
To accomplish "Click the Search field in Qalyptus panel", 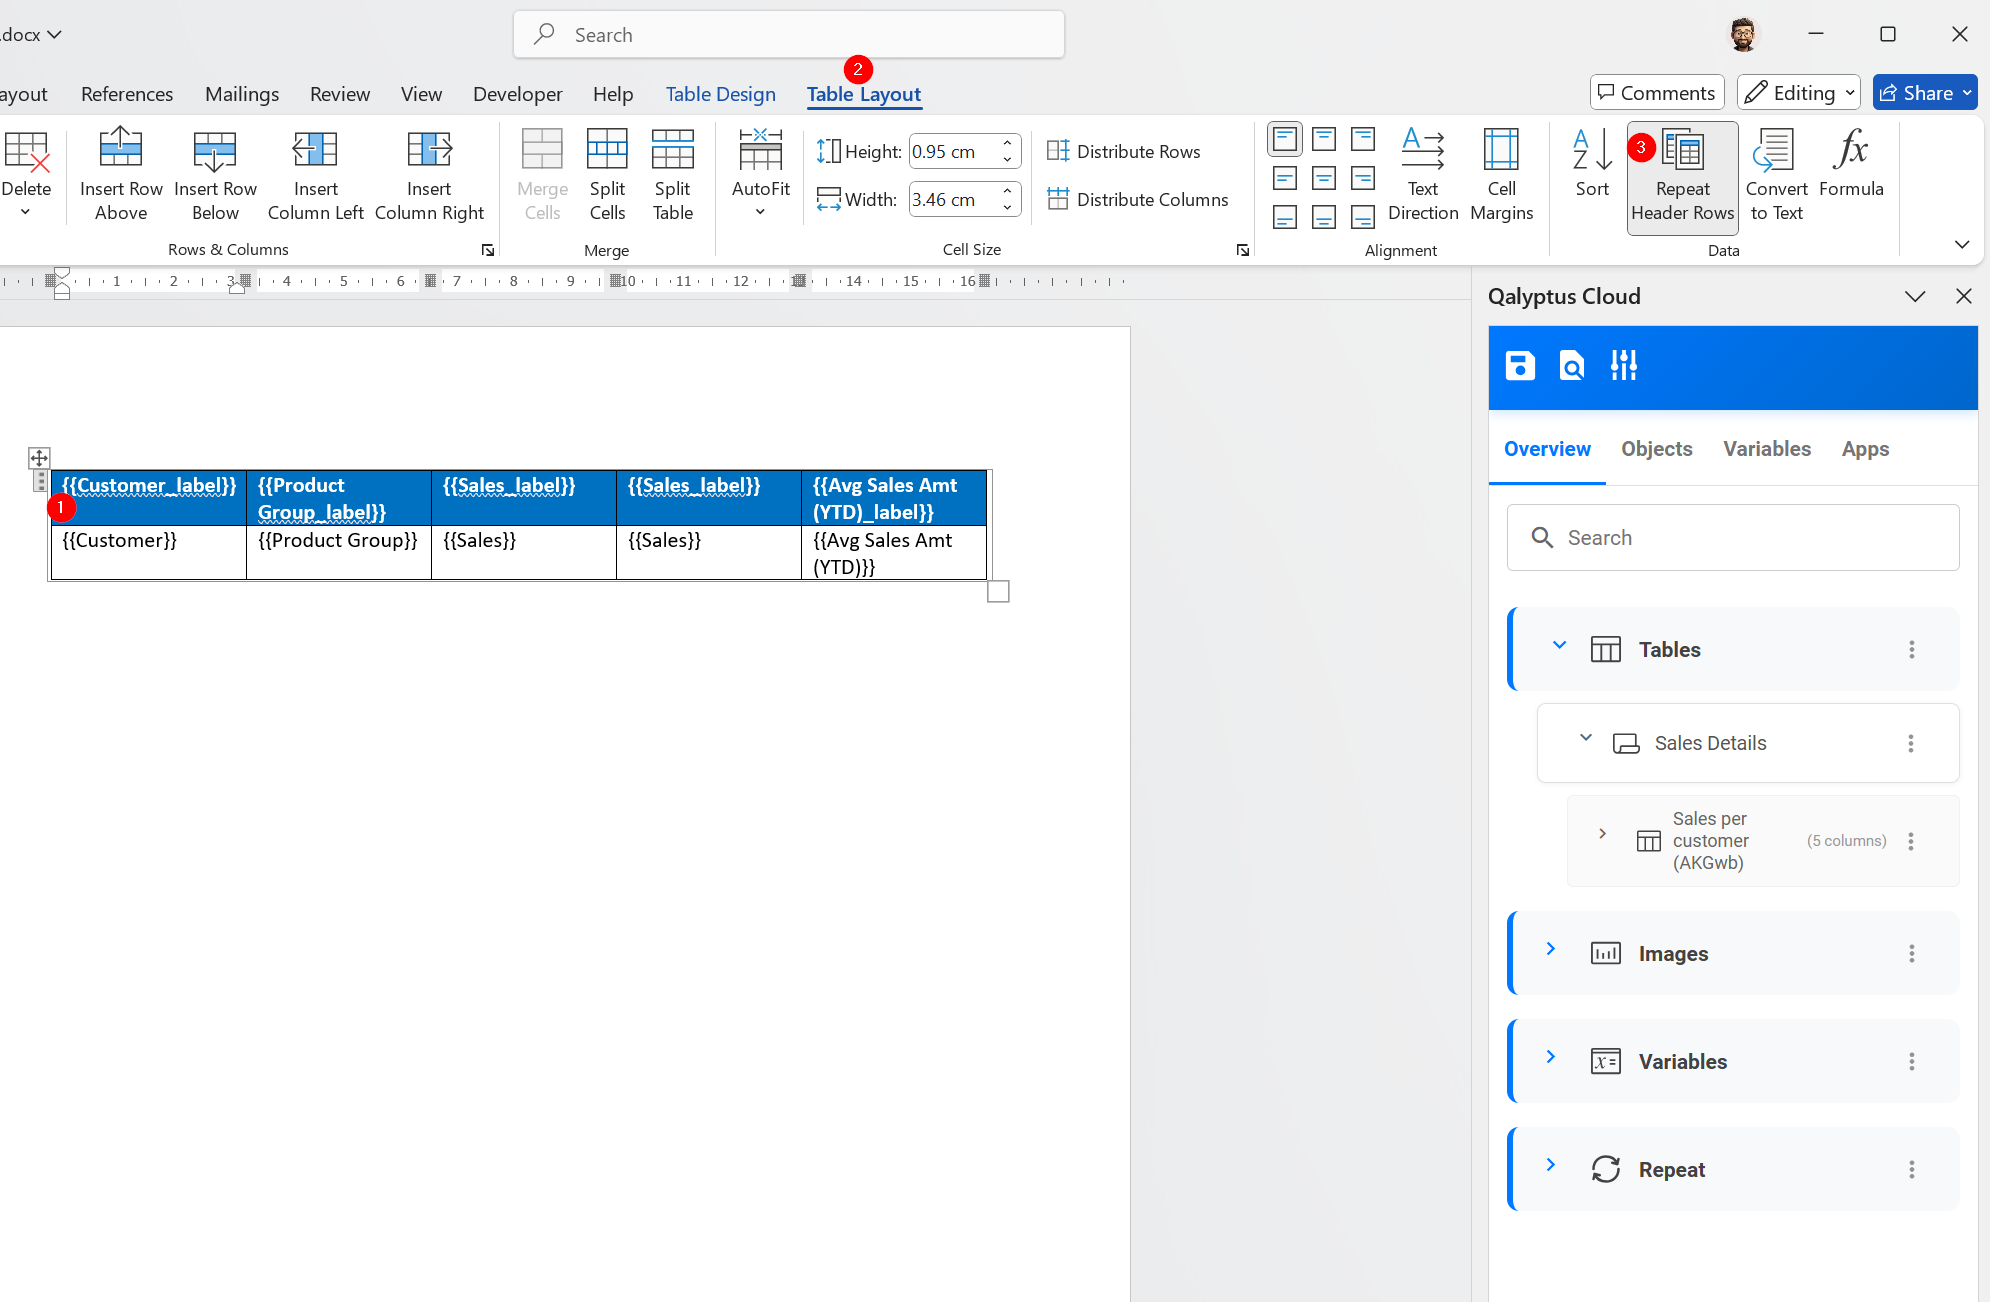I will point(1731,537).
